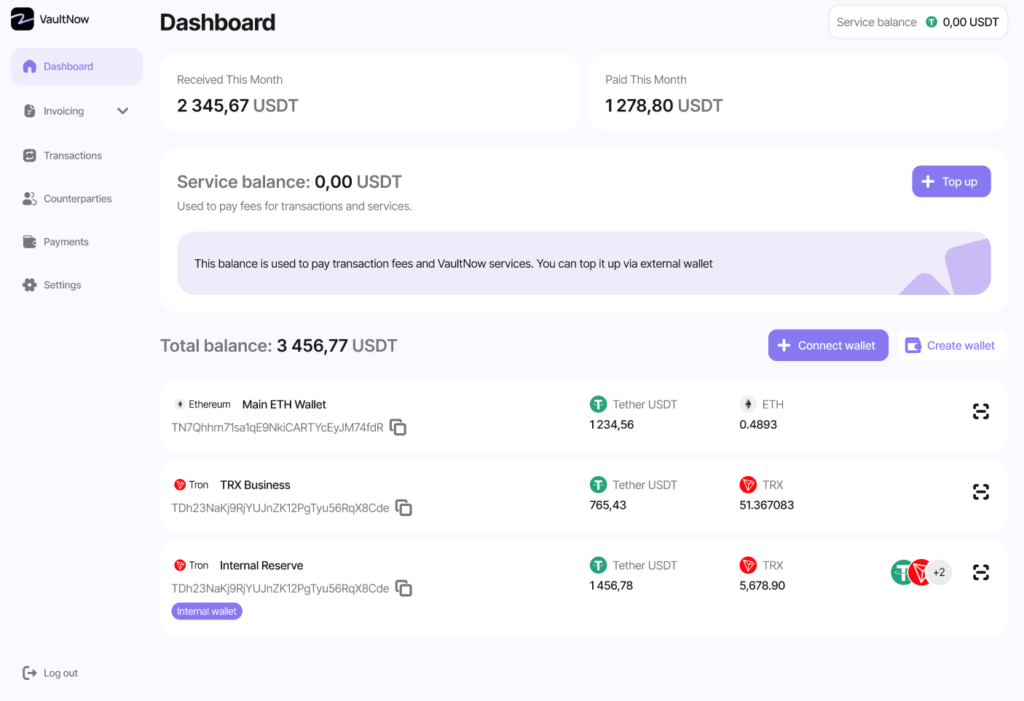The height and width of the screenshot is (701, 1024).
Task: Click the Service balance indicator in header
Action: point(917,22)
